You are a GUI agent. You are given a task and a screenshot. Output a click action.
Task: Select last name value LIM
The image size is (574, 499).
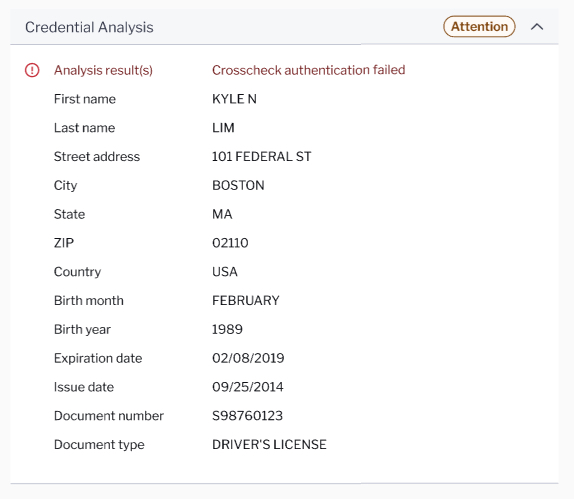pyautogui.click(x=223, y=128)
